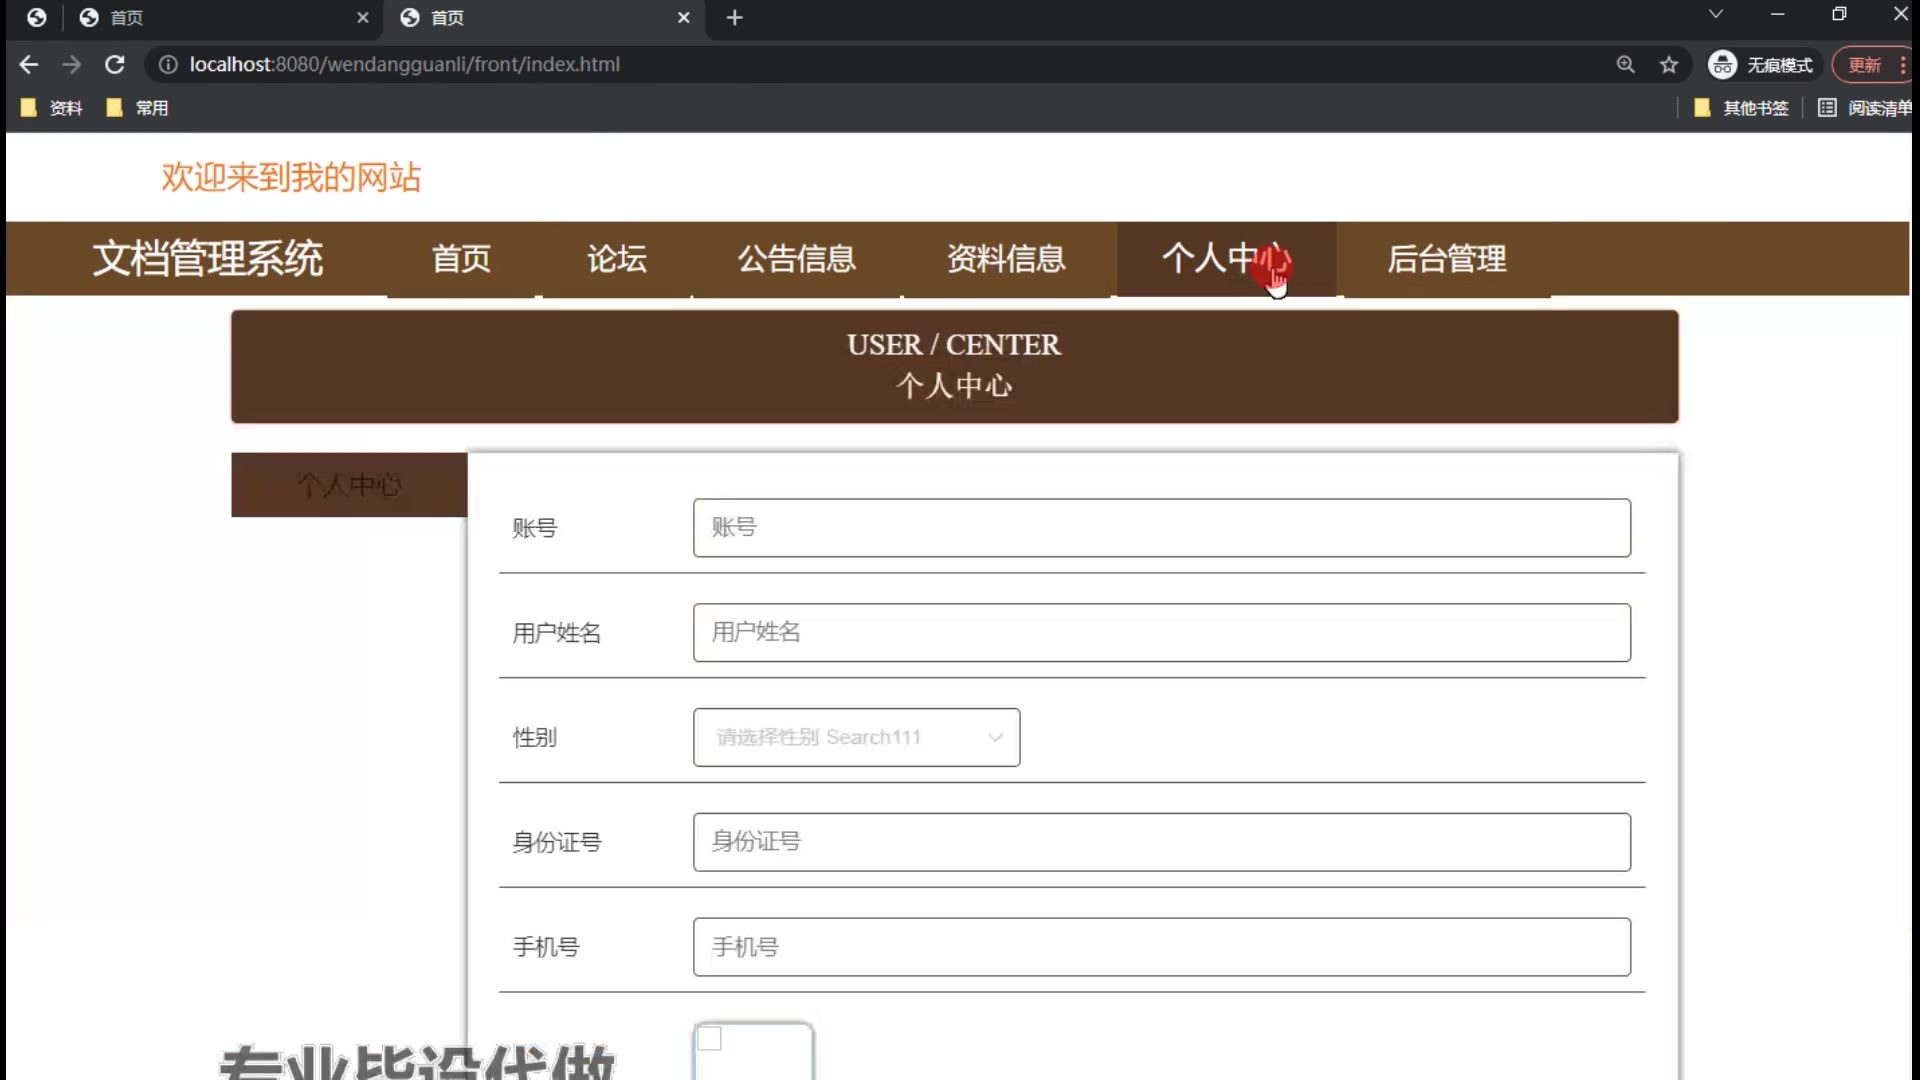Click the incognito mode icon
This screenshot has width=1920, height=1080.
click(1722, 65)
